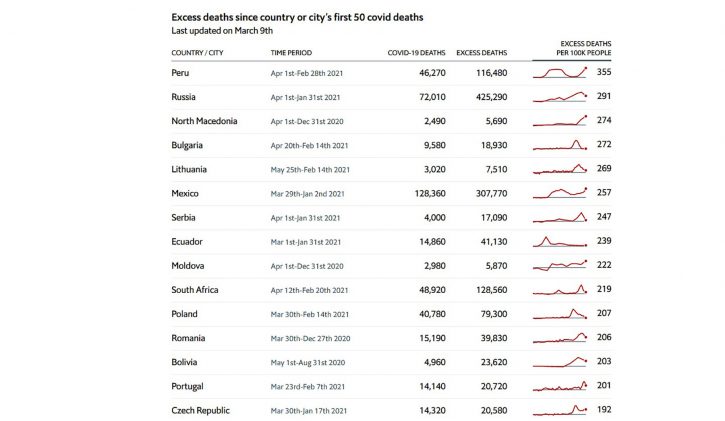This screenshot has width=725, height=421.
Task: Click Serbia's Apr 1st-Jan 31st 2021 period
Action: (x=305, y=218)
